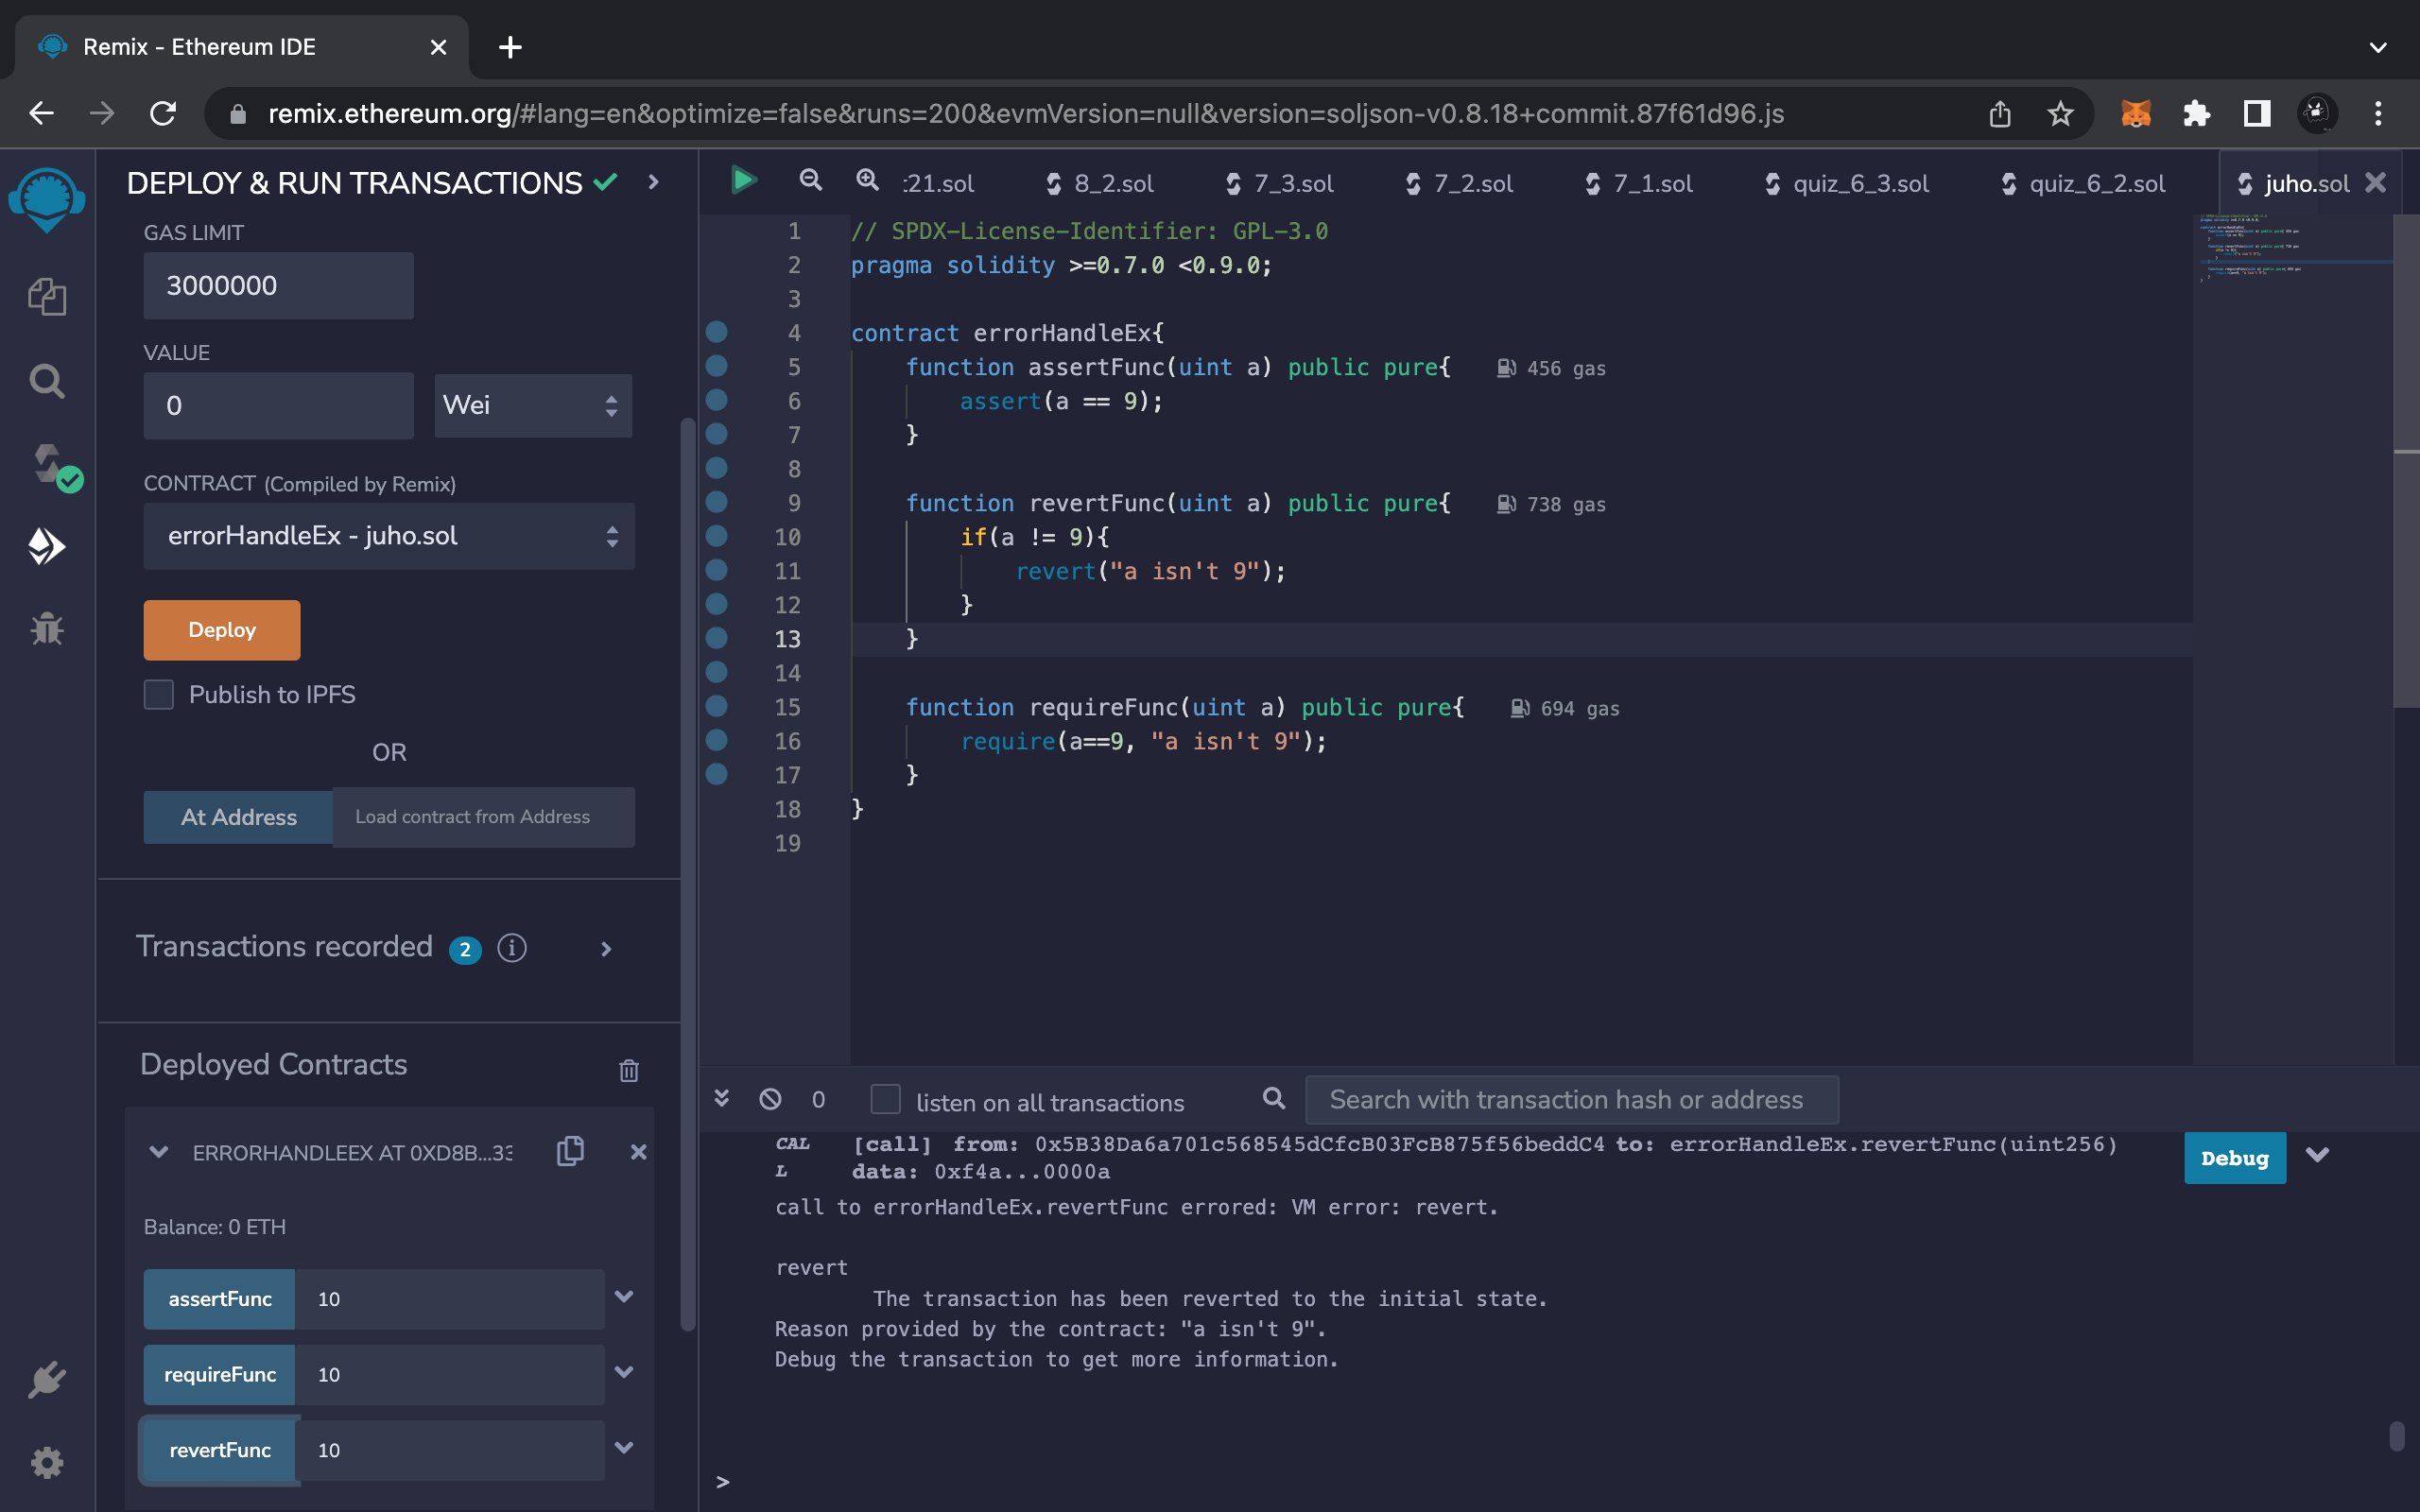Copy deployed contract address icon

coord(570,1151)
